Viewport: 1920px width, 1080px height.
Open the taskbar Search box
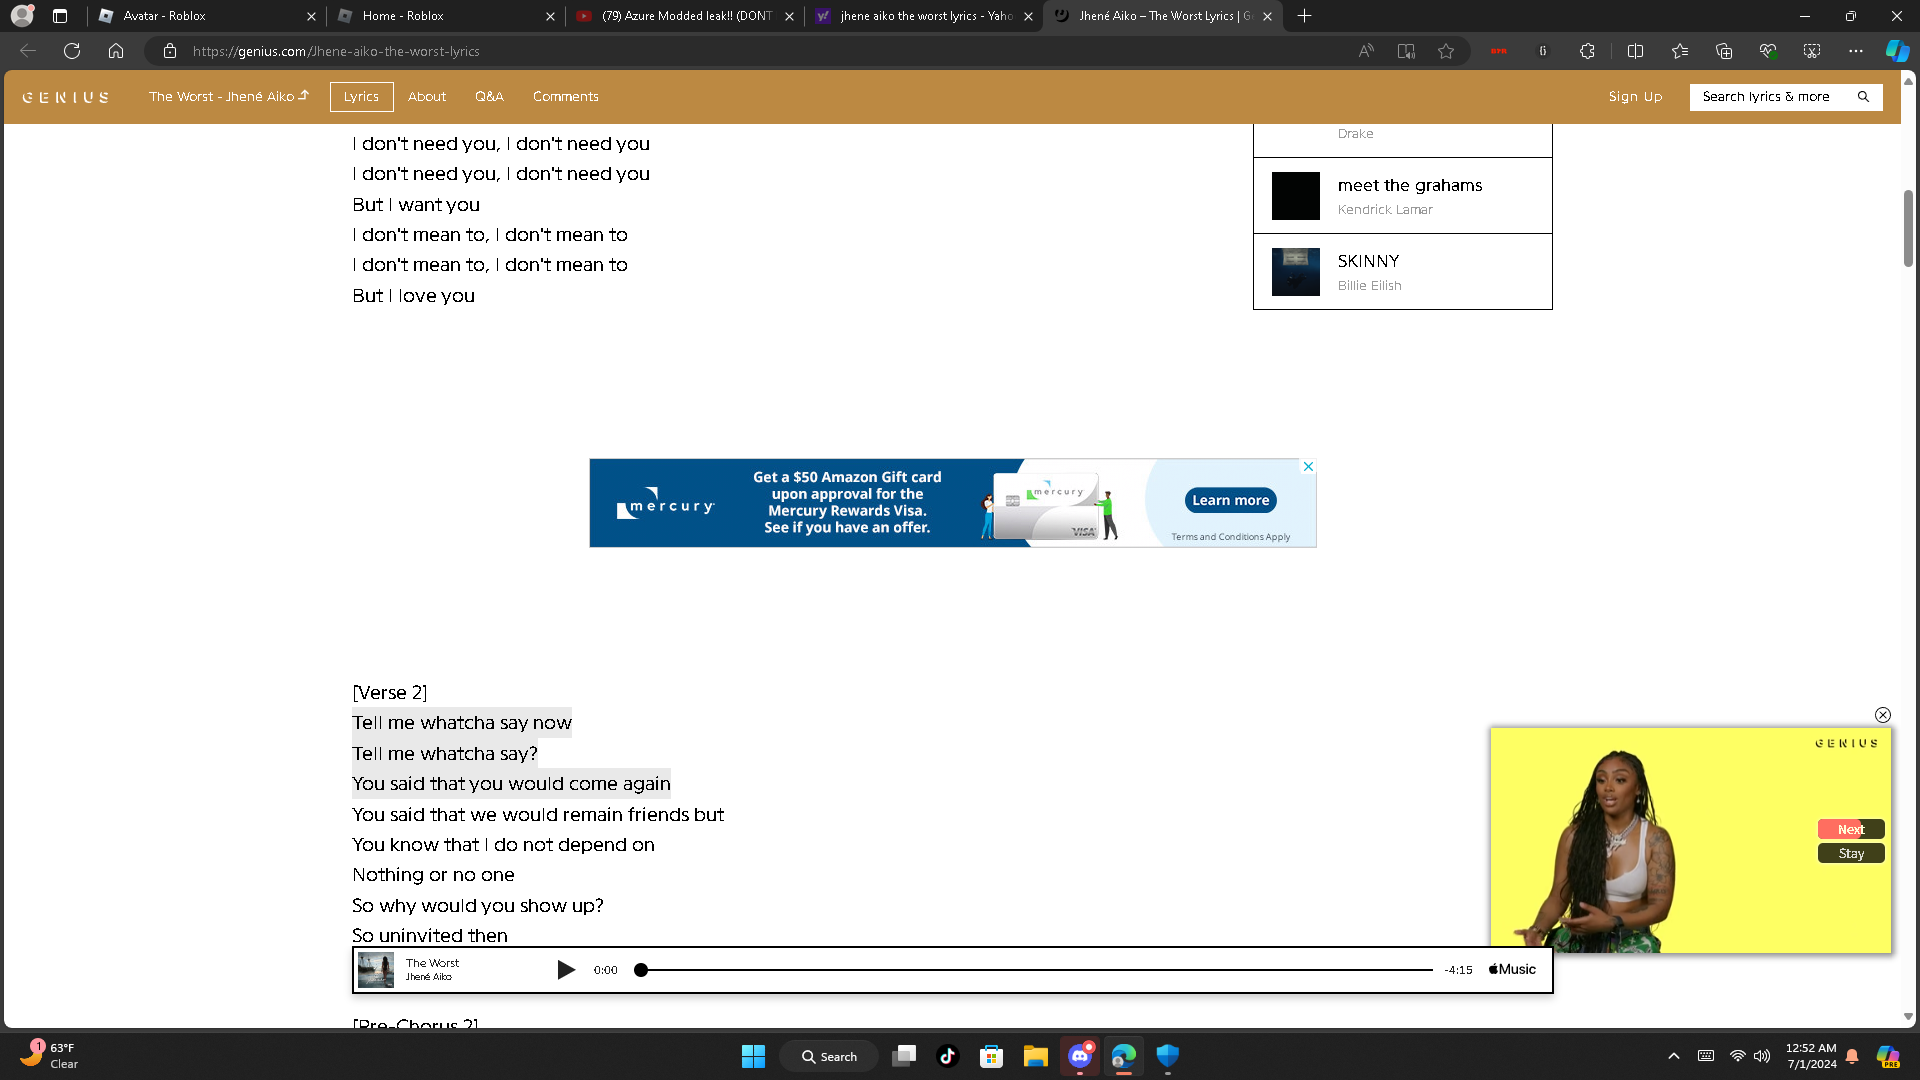pyautogui.click(x=829, y=1056)
